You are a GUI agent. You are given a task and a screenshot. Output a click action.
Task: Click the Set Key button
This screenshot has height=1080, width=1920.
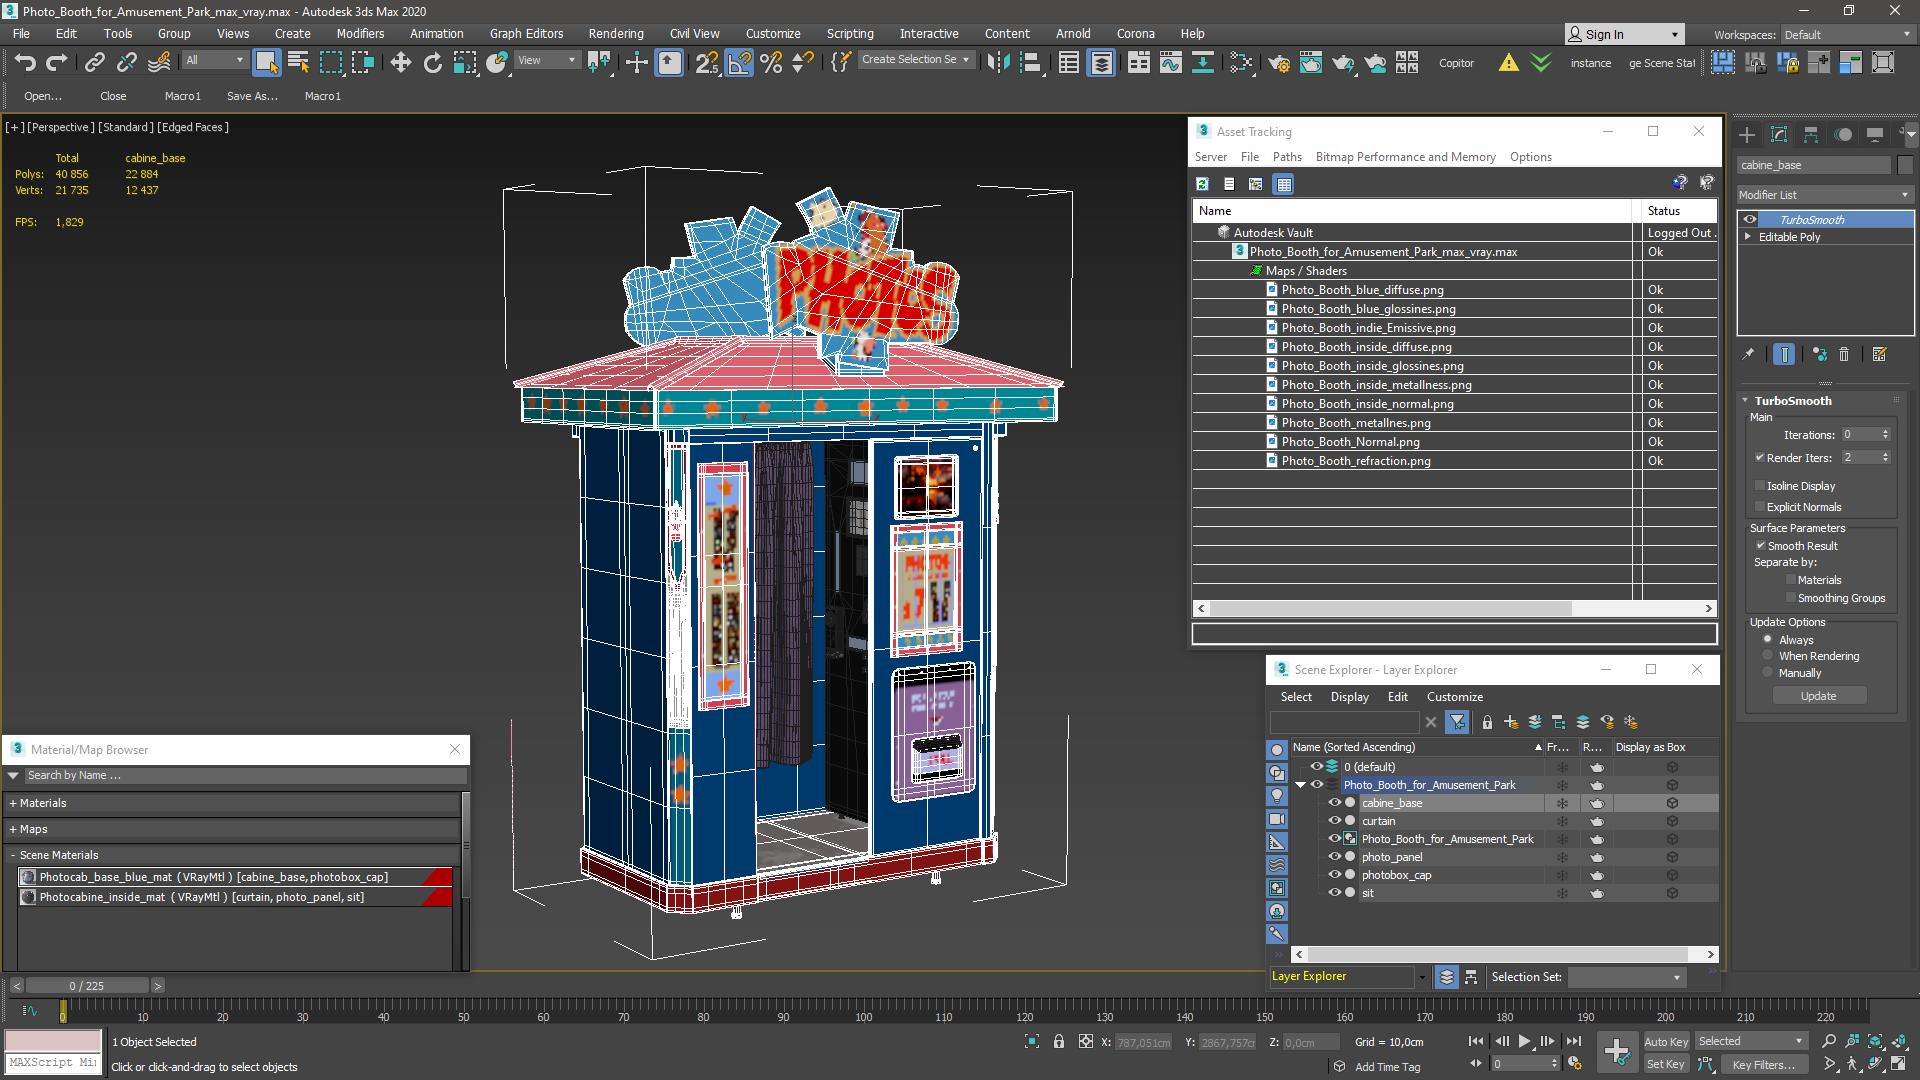pyautogui.click(x=1666, y=1064)
